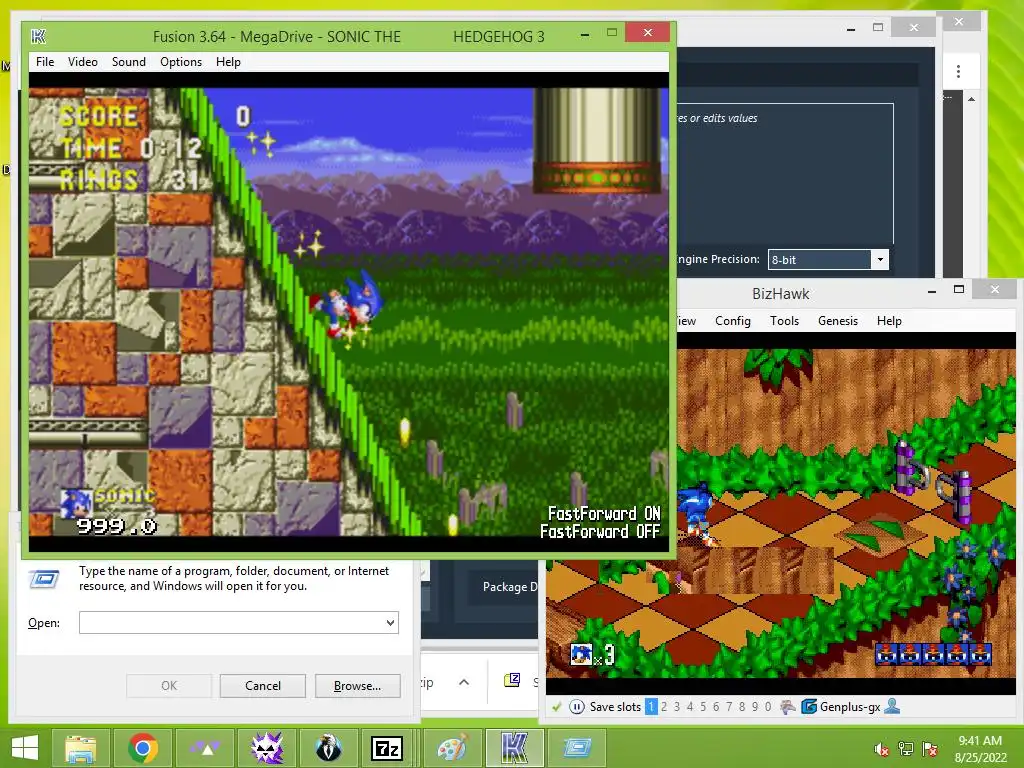1024x768 pixels.
Task: Open File Explorer from taskbar
Action: pyautogui.click(x=81, y=748)
